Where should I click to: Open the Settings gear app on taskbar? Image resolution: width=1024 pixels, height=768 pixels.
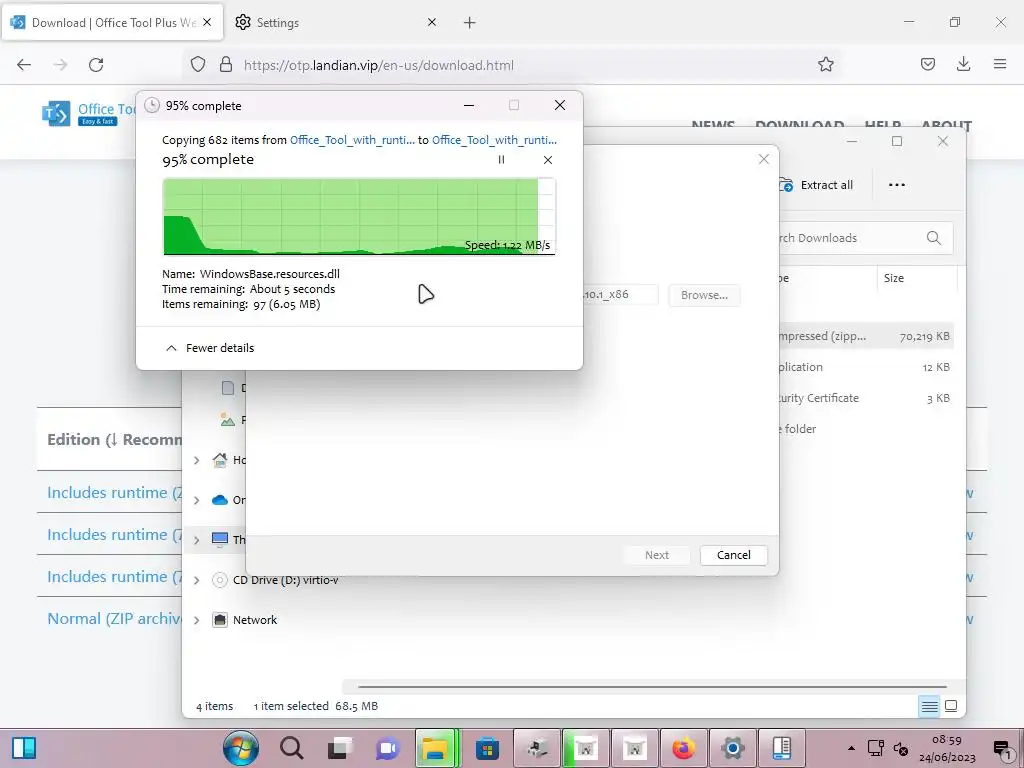click(733, 748)
